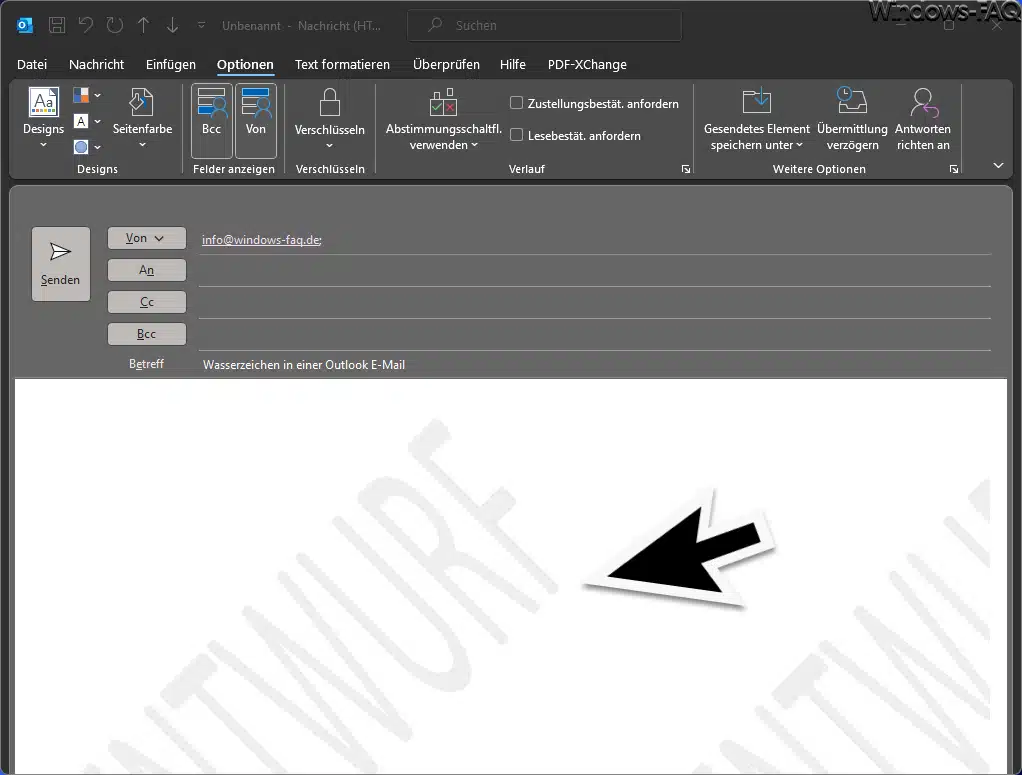Viewport: 1022px width, 775px height.
Task: Open the Designs gallery
Action: (44, 117)
